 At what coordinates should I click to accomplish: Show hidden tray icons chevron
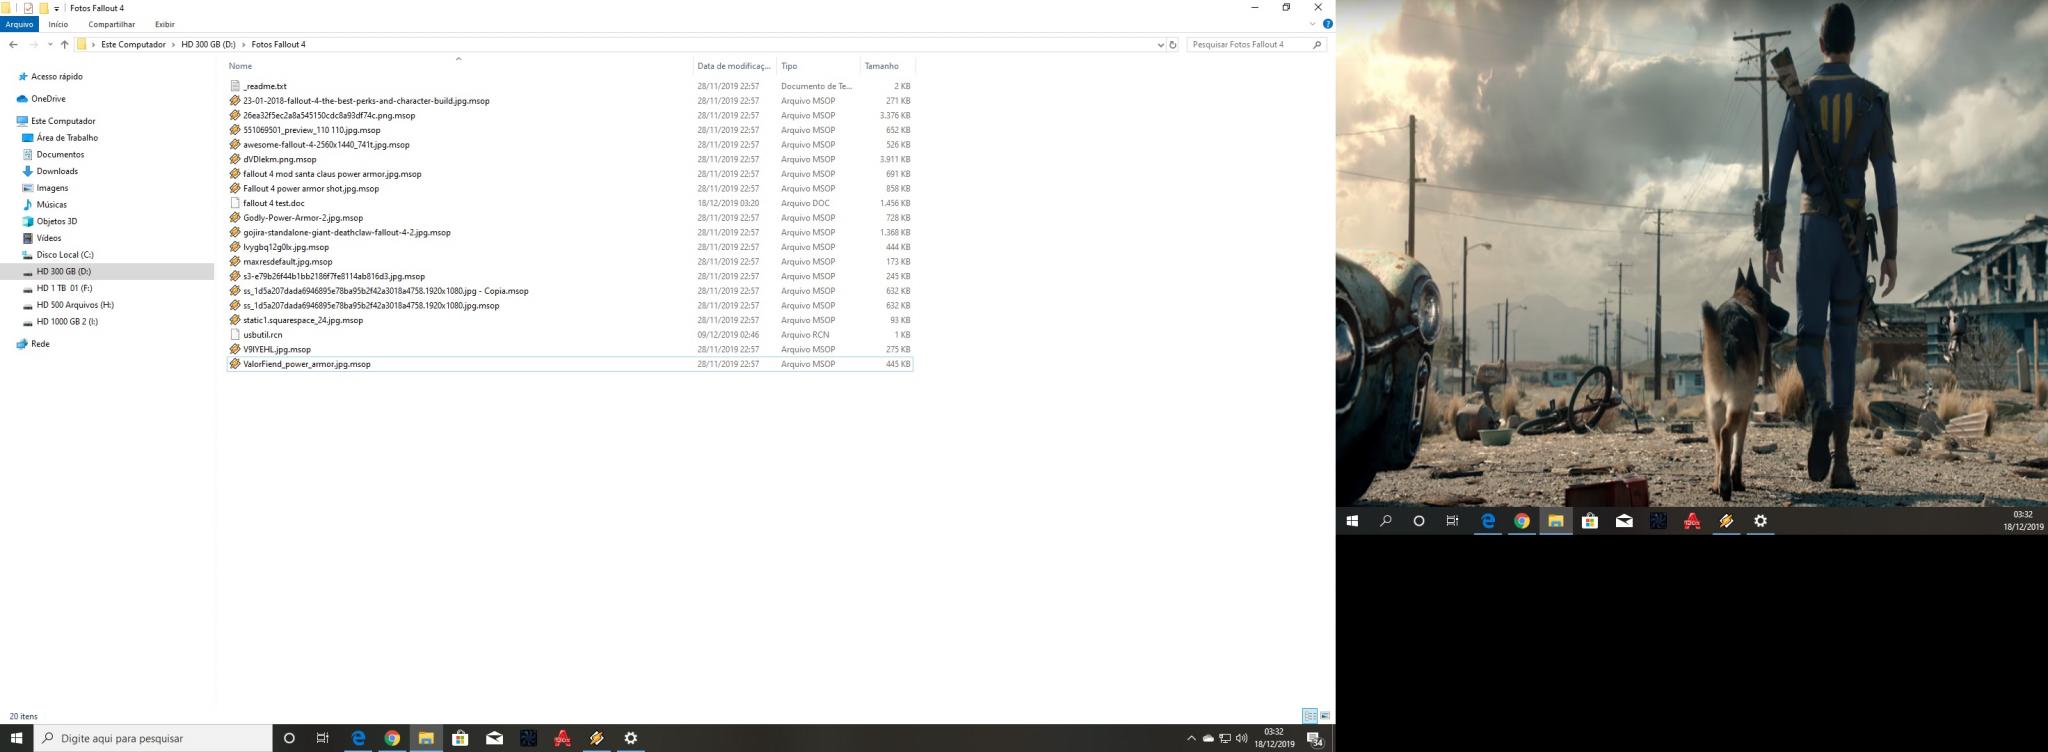coord(1191,738)
